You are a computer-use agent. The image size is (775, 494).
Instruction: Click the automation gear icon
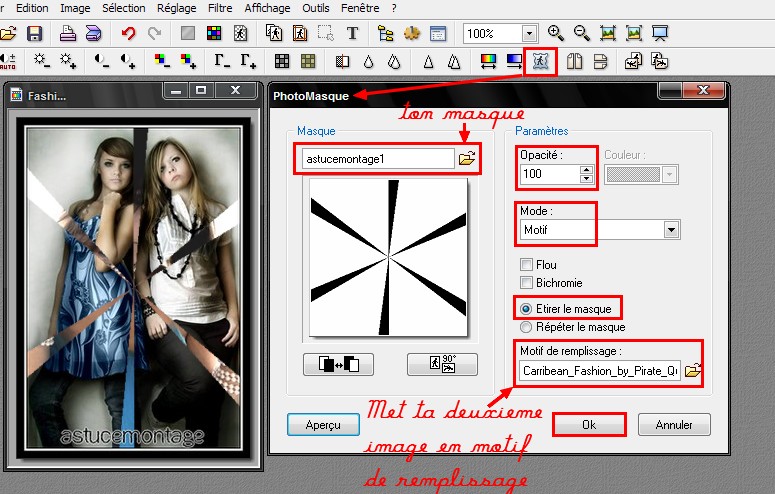(412, 34)
